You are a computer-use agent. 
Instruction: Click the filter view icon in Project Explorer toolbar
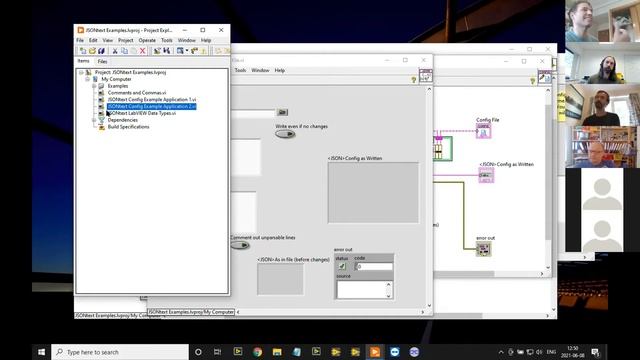(180, 51)
